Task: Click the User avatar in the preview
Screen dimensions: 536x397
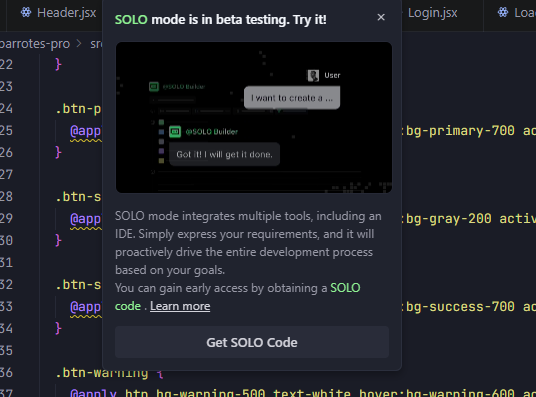Action: [x=313, y=75]
